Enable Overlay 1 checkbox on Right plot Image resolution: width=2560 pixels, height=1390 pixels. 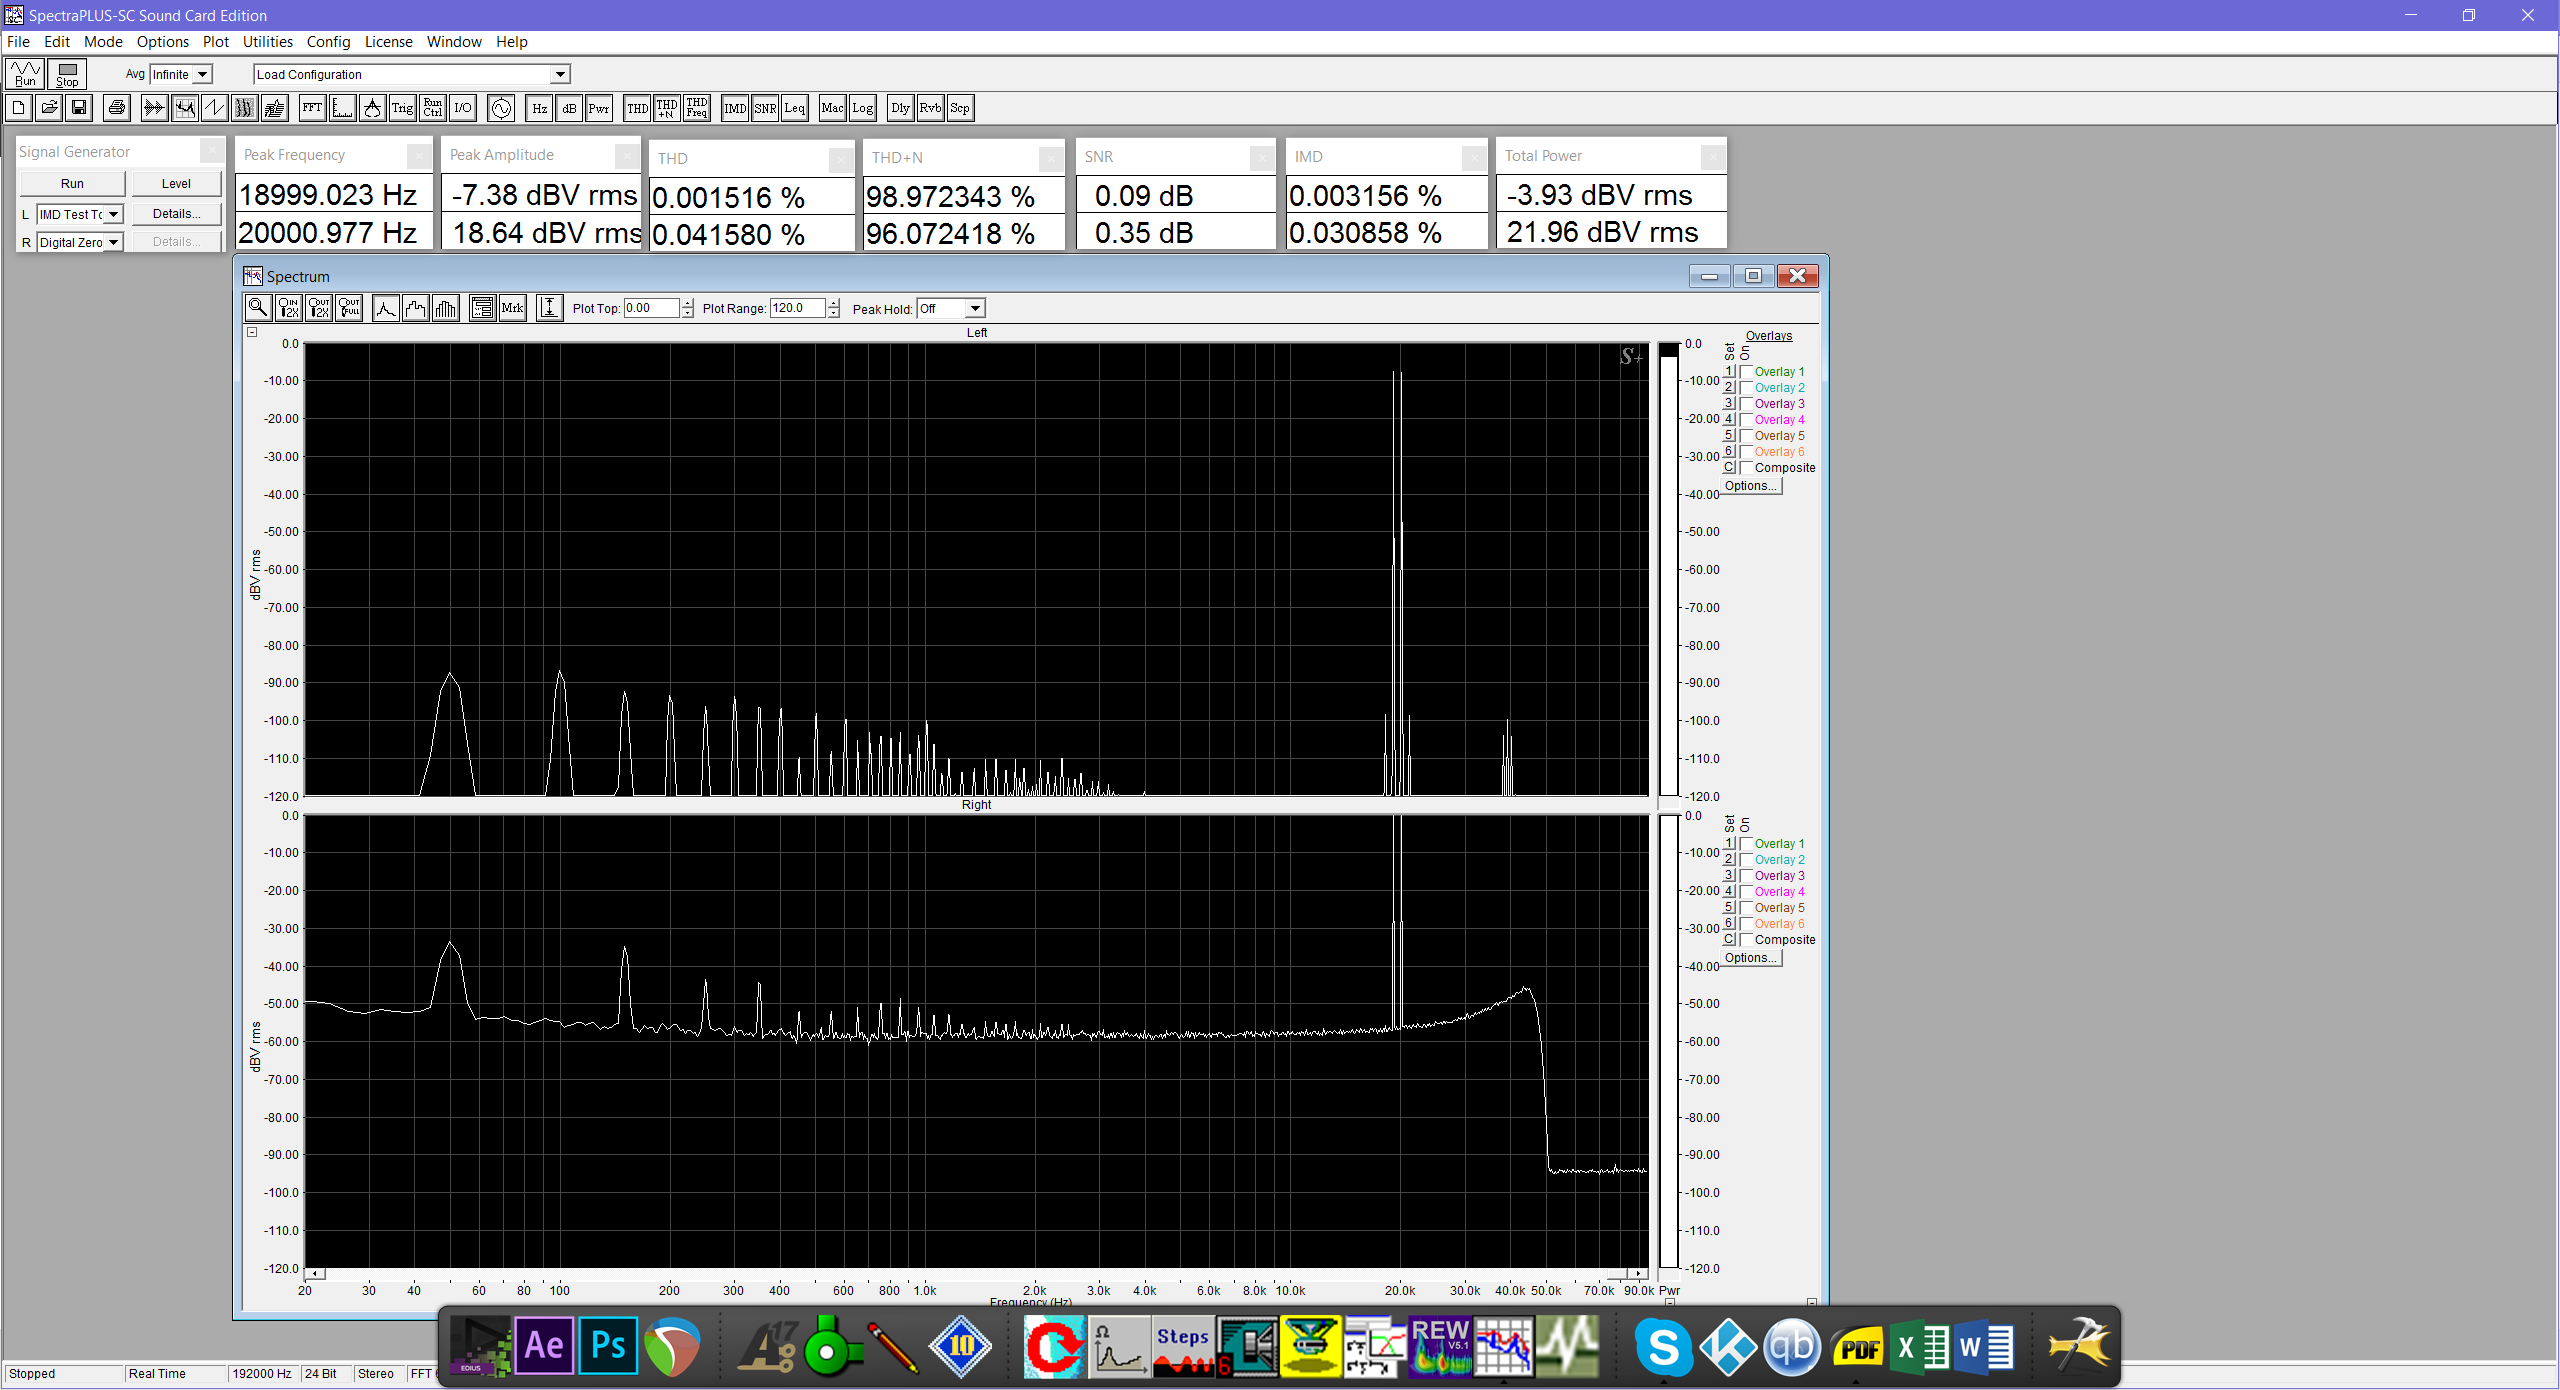click(x=1746, y=843)
